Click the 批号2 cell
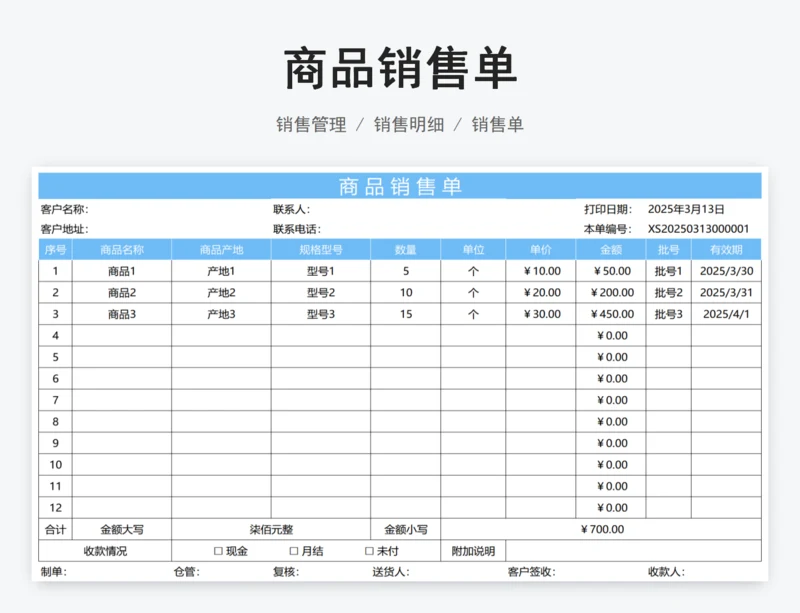The height and width of the screenshot is (613, 800). [x=669, y=292]
